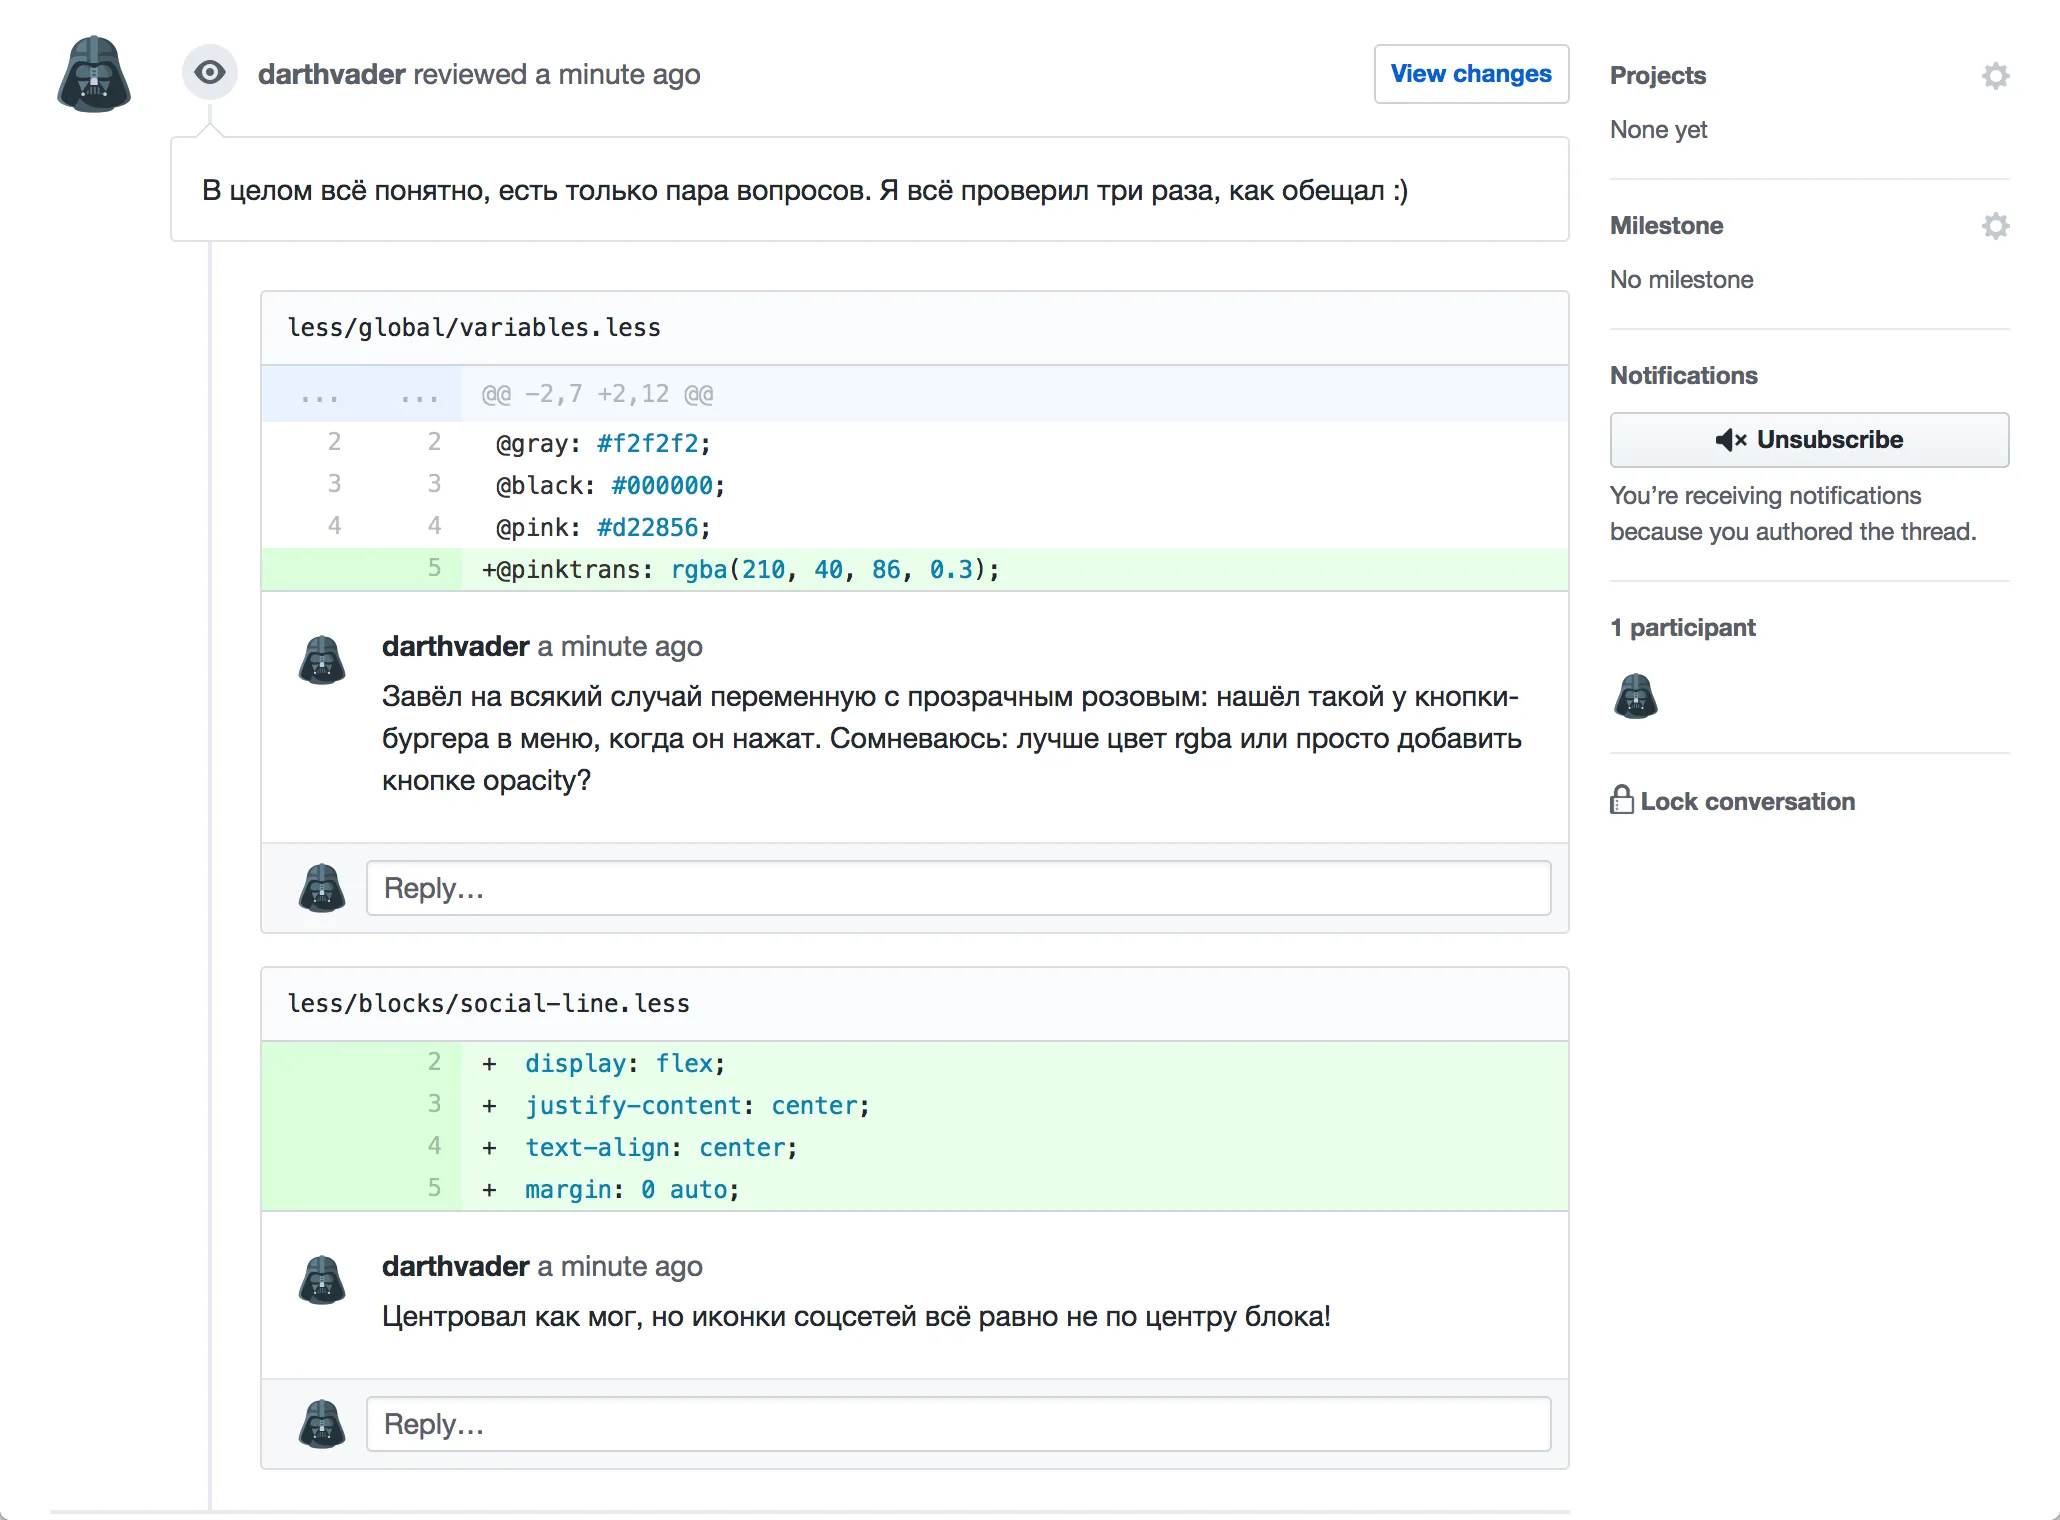Click timestamp on centering comment
This screenshot has height=1520, width=2060.
coord(620,1267)
